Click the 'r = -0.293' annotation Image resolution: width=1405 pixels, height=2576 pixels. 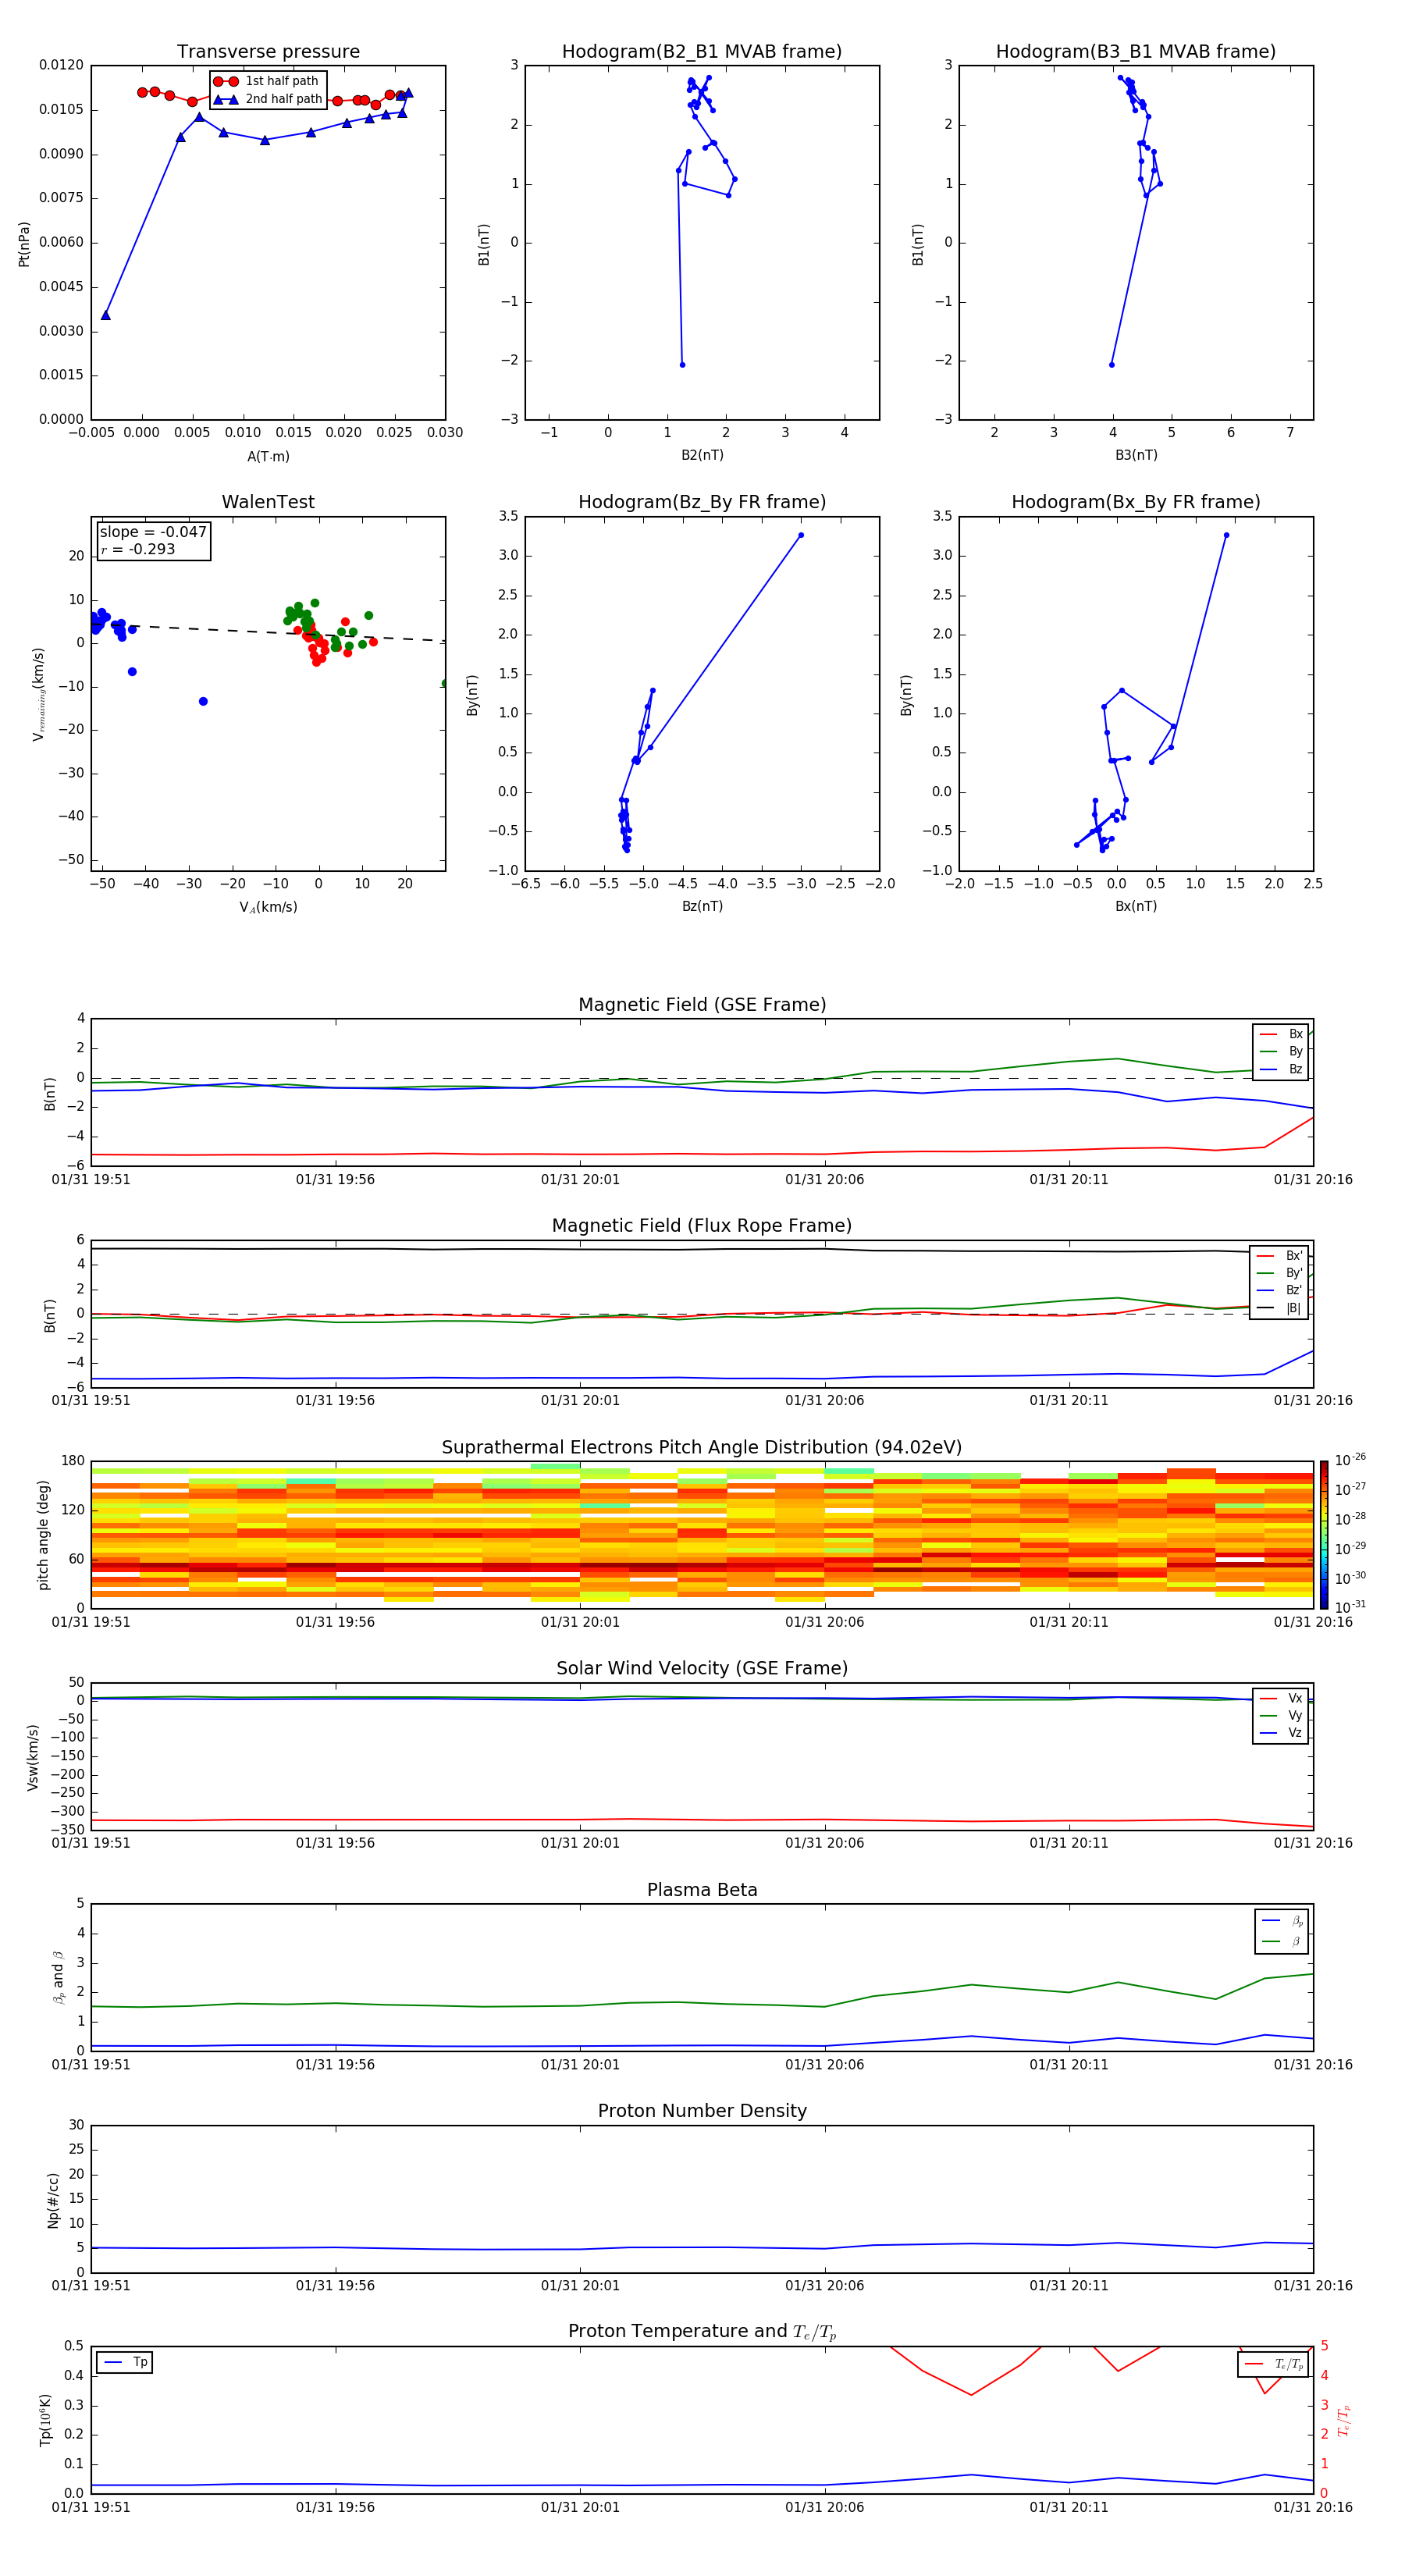tap(138, 549)
